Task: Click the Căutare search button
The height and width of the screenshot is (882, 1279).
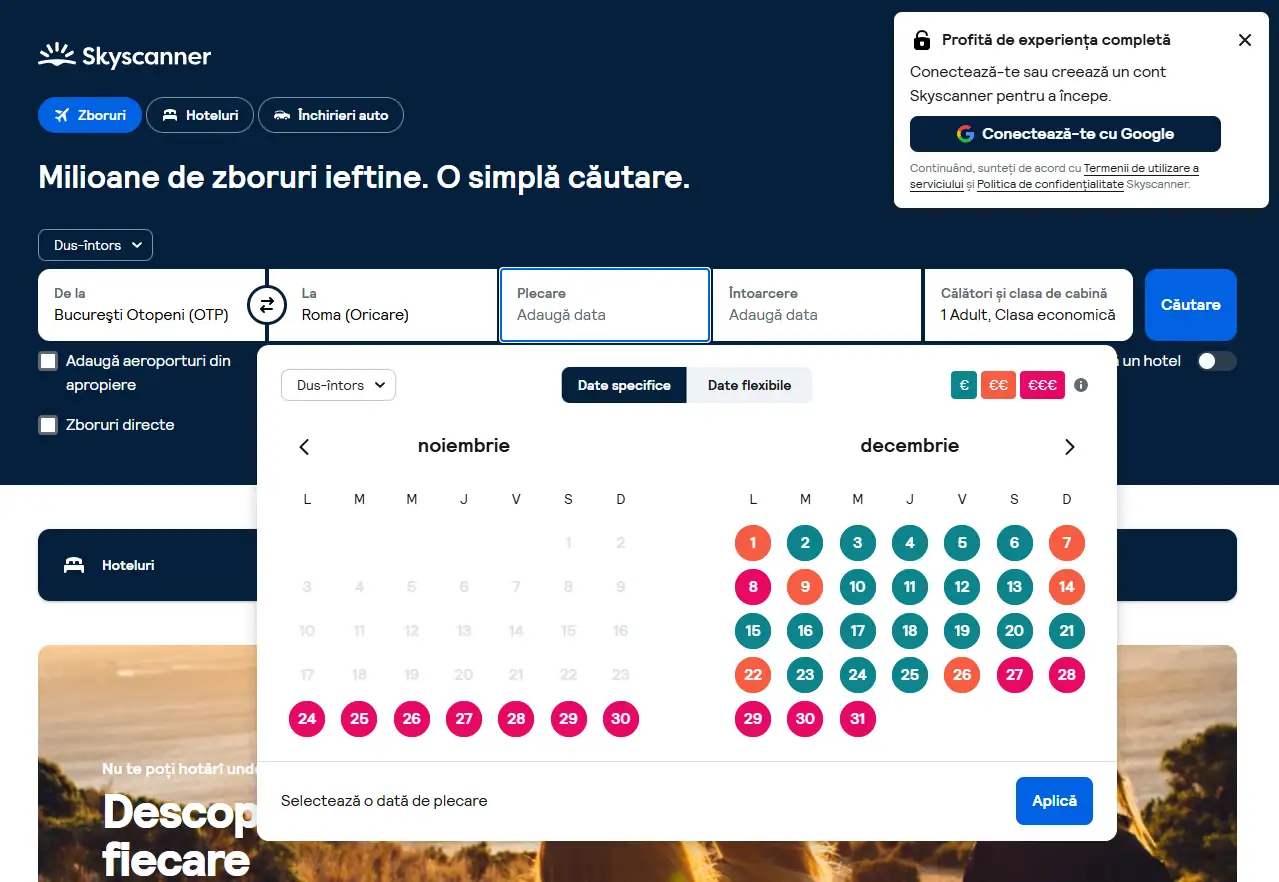Action: tap(1191, 305)
